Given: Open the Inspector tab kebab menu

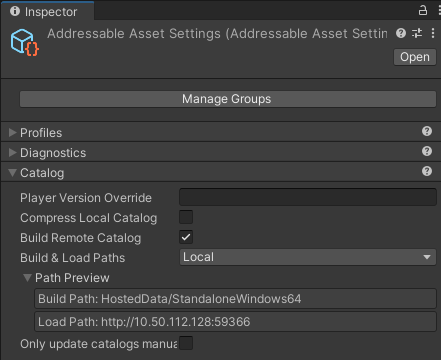Looking at the screenshot, I should click(439, 10).
